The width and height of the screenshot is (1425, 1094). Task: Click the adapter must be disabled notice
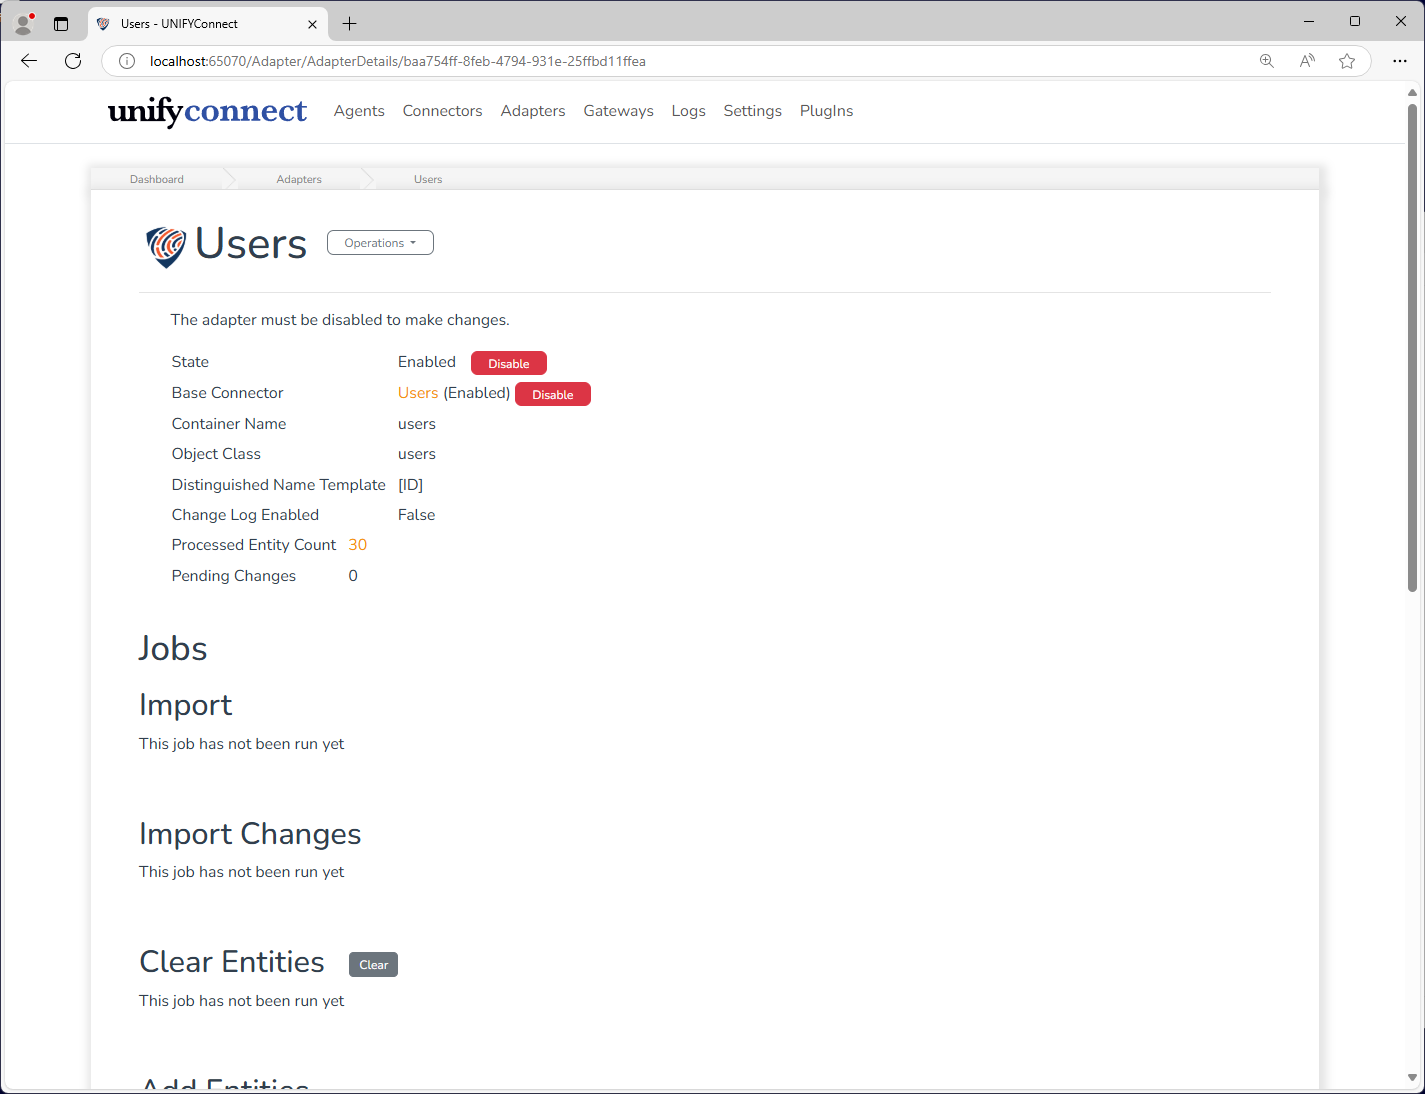(340, 320)
